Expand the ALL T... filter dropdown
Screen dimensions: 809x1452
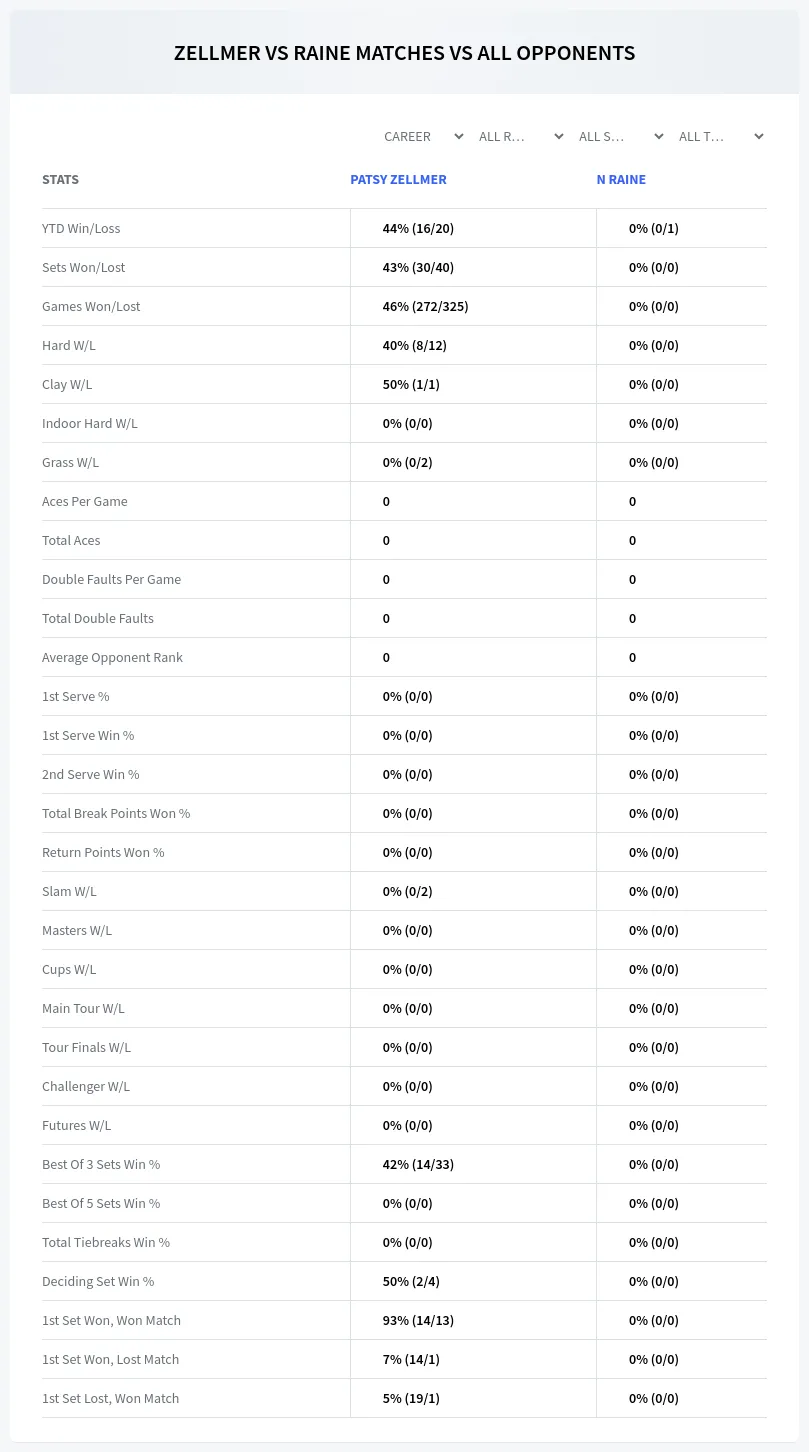(721, 136)
